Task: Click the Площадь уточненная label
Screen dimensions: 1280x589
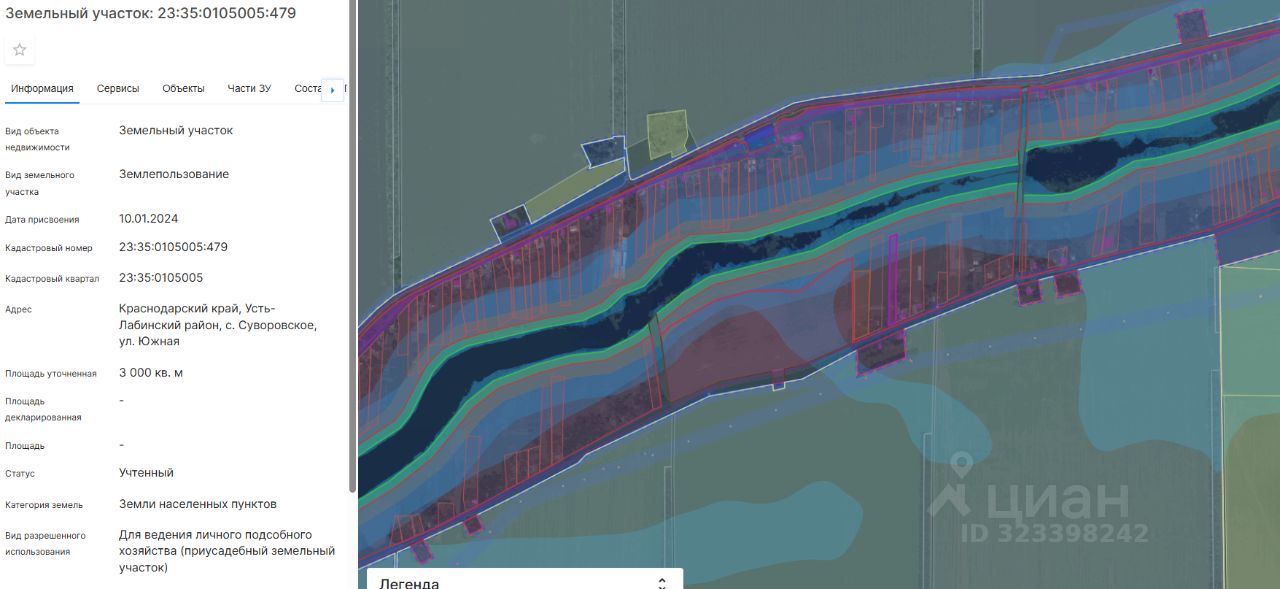Action: tap(51, 374)
